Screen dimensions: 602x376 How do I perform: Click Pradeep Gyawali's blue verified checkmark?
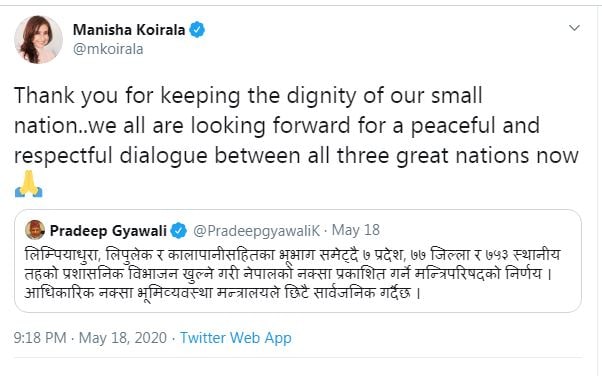[179, 230]
